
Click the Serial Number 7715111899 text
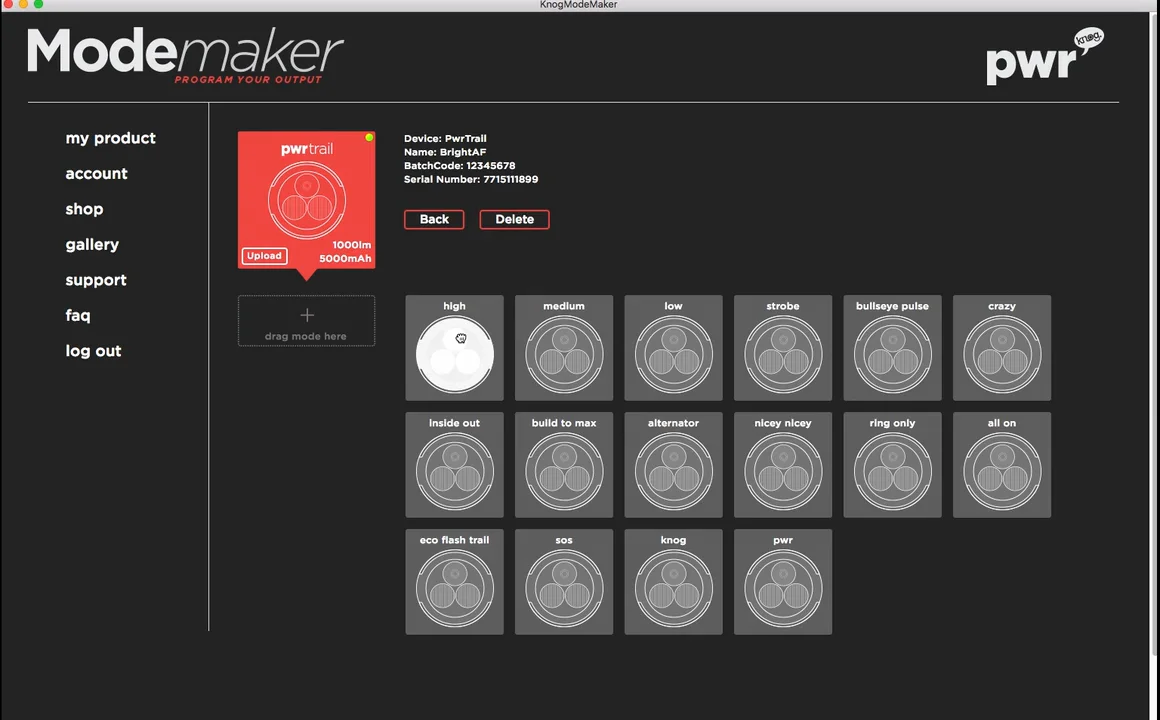pos(471,179)
